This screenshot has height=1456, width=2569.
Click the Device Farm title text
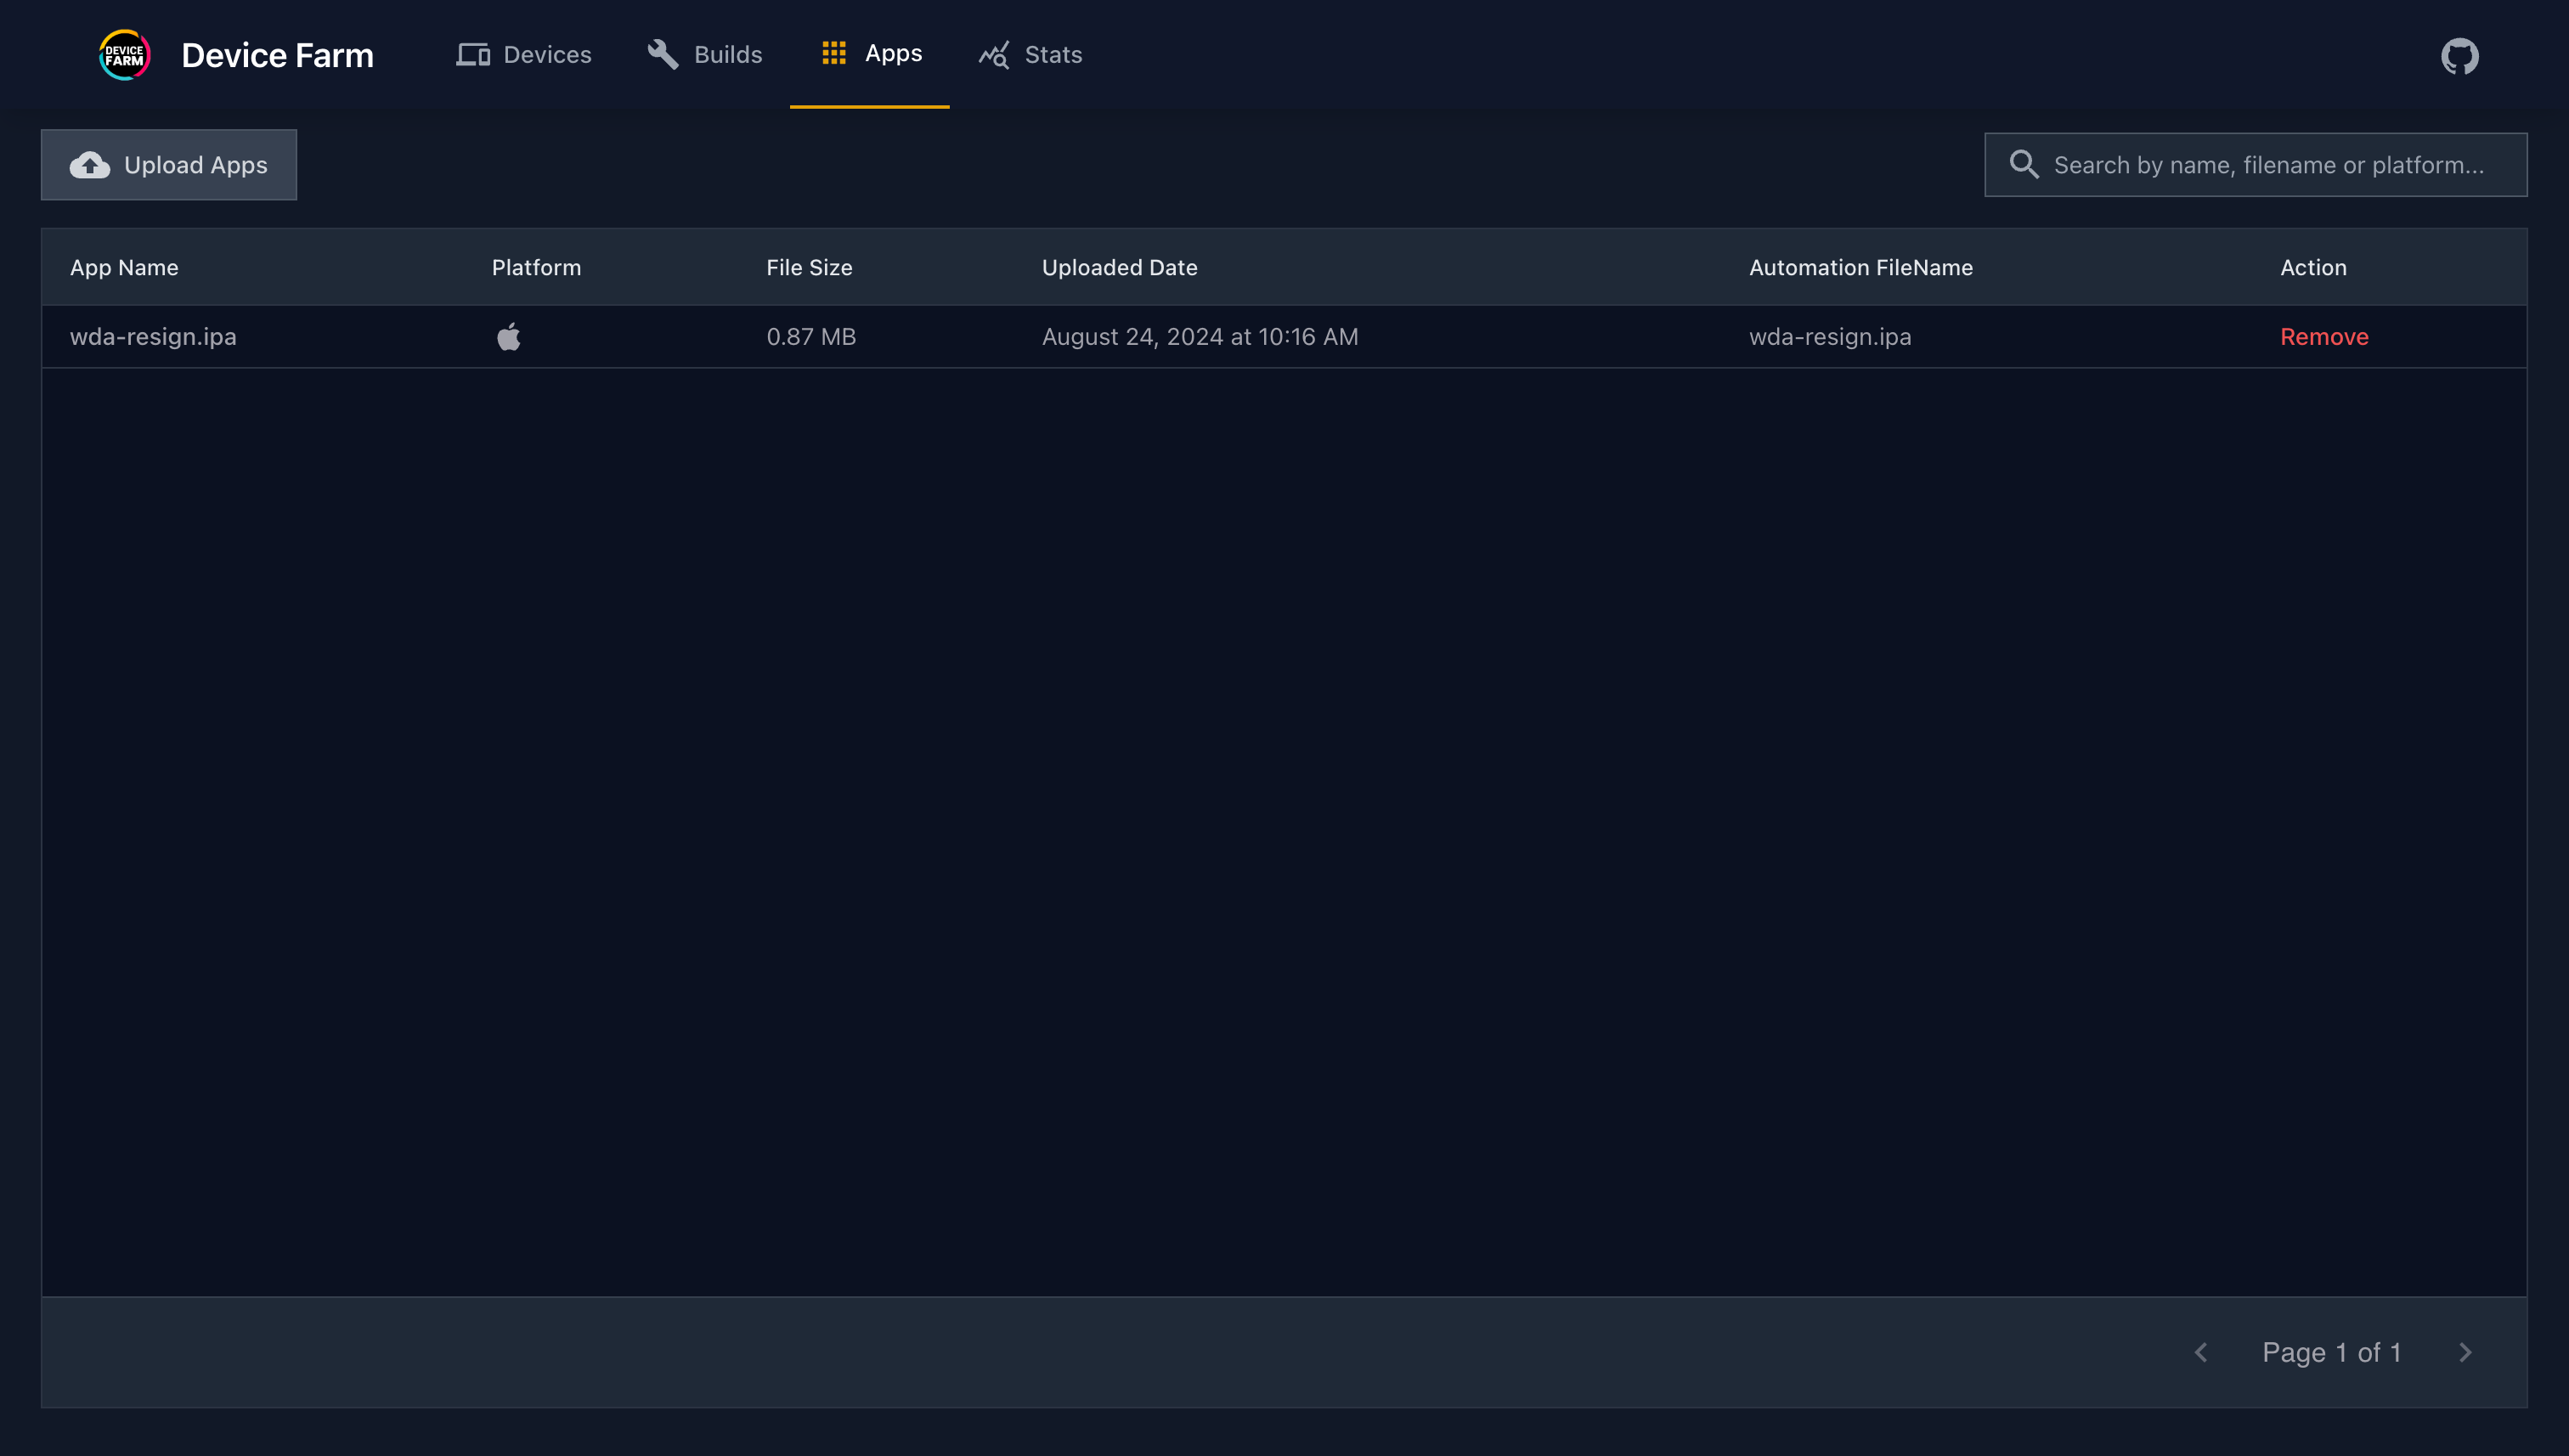pos(277,55)
